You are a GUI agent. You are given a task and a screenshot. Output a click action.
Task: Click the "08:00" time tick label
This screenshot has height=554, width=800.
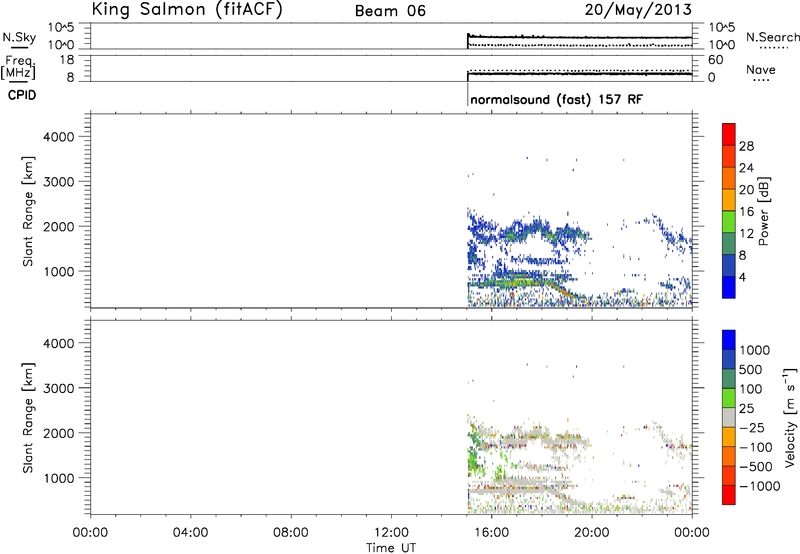tap(290, 533)
